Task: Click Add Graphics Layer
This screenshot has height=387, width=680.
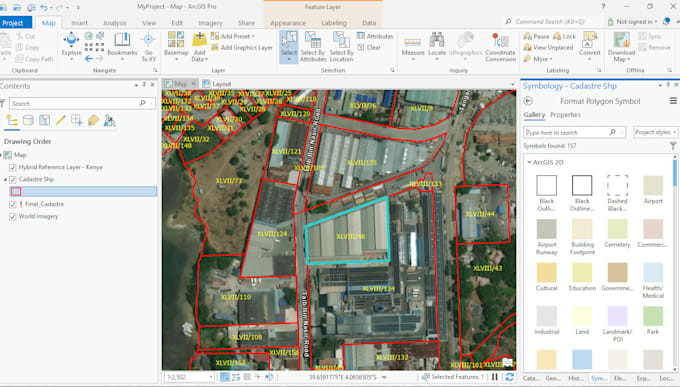Action: click(x=242, y=47)
